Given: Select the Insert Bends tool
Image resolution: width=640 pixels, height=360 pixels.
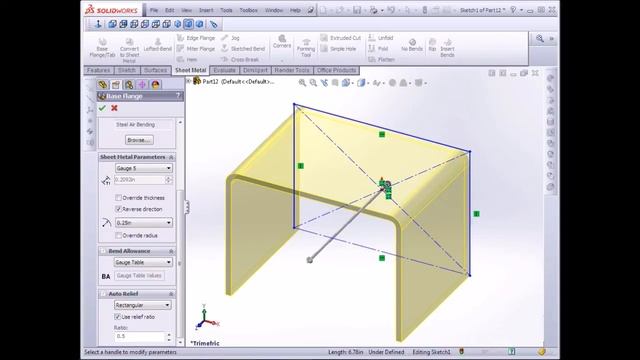Looking at the screenshot, I should tap(447, 48).
